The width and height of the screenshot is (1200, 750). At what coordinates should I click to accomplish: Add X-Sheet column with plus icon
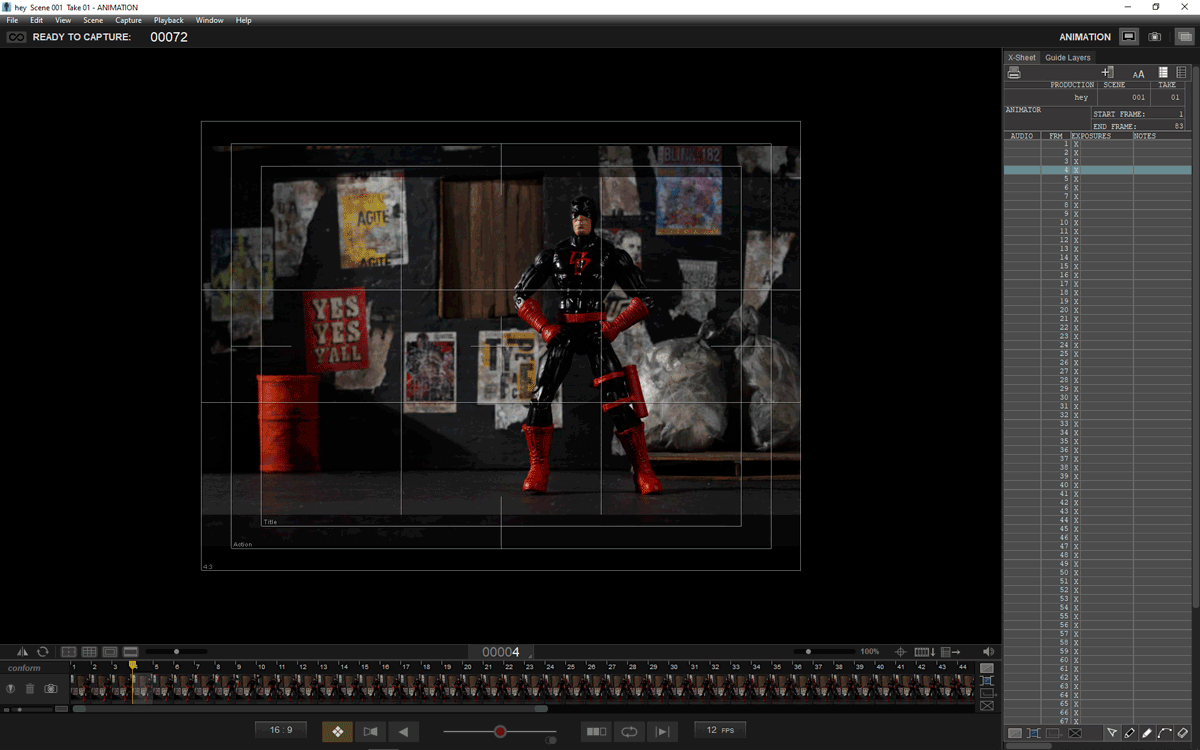point(1108,73)
